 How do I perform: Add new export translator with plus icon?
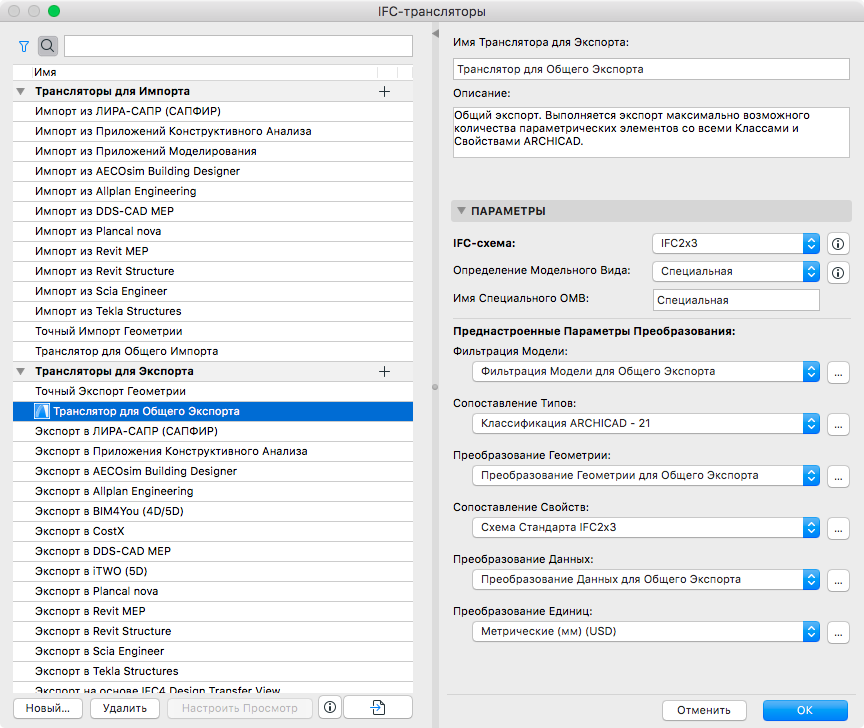384,371
